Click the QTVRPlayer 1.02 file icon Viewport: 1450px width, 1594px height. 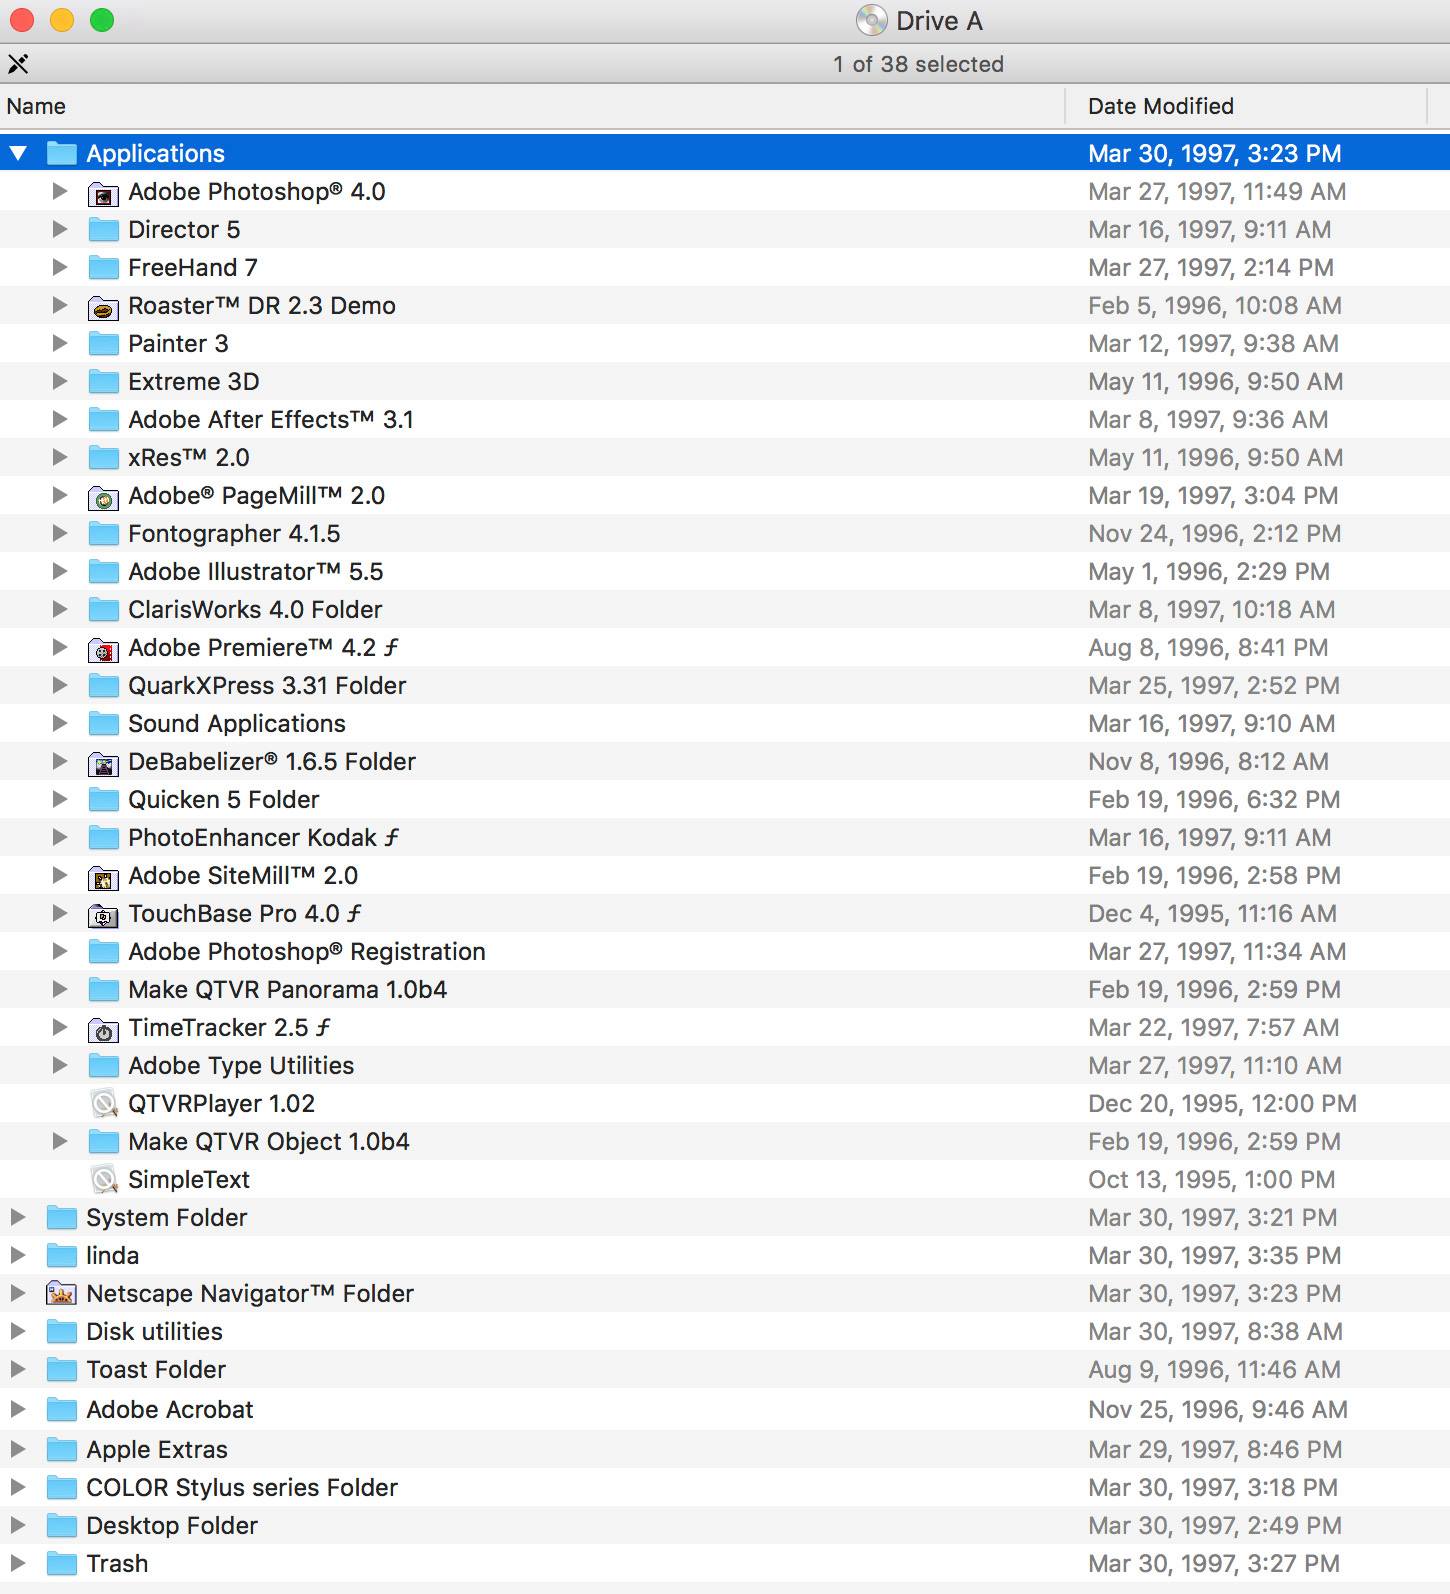point(103,1104)
